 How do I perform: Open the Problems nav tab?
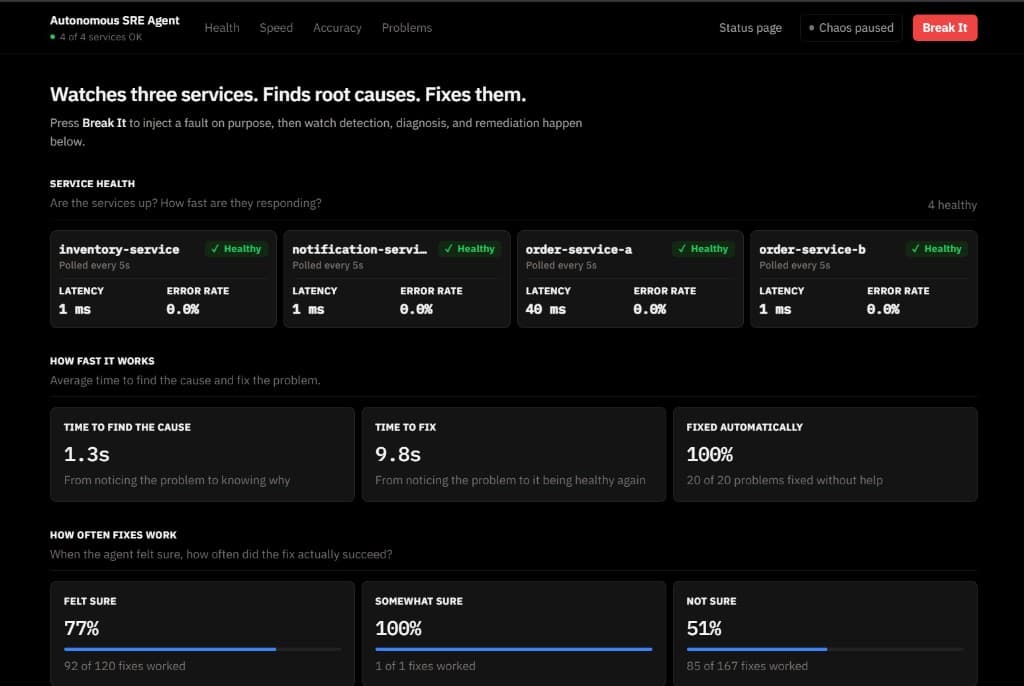(x=407, y=27)
